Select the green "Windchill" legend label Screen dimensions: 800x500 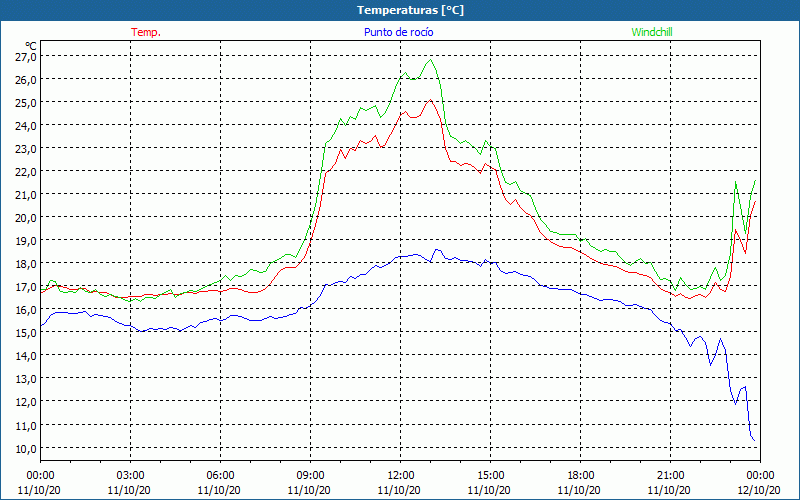tap(652, 32)
